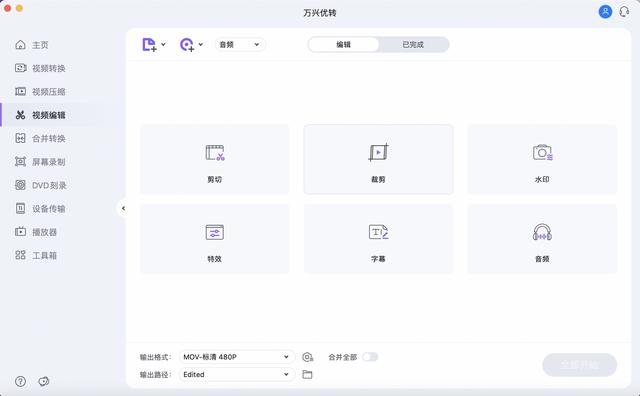Click the load disc icon

(x=187, y=44)
